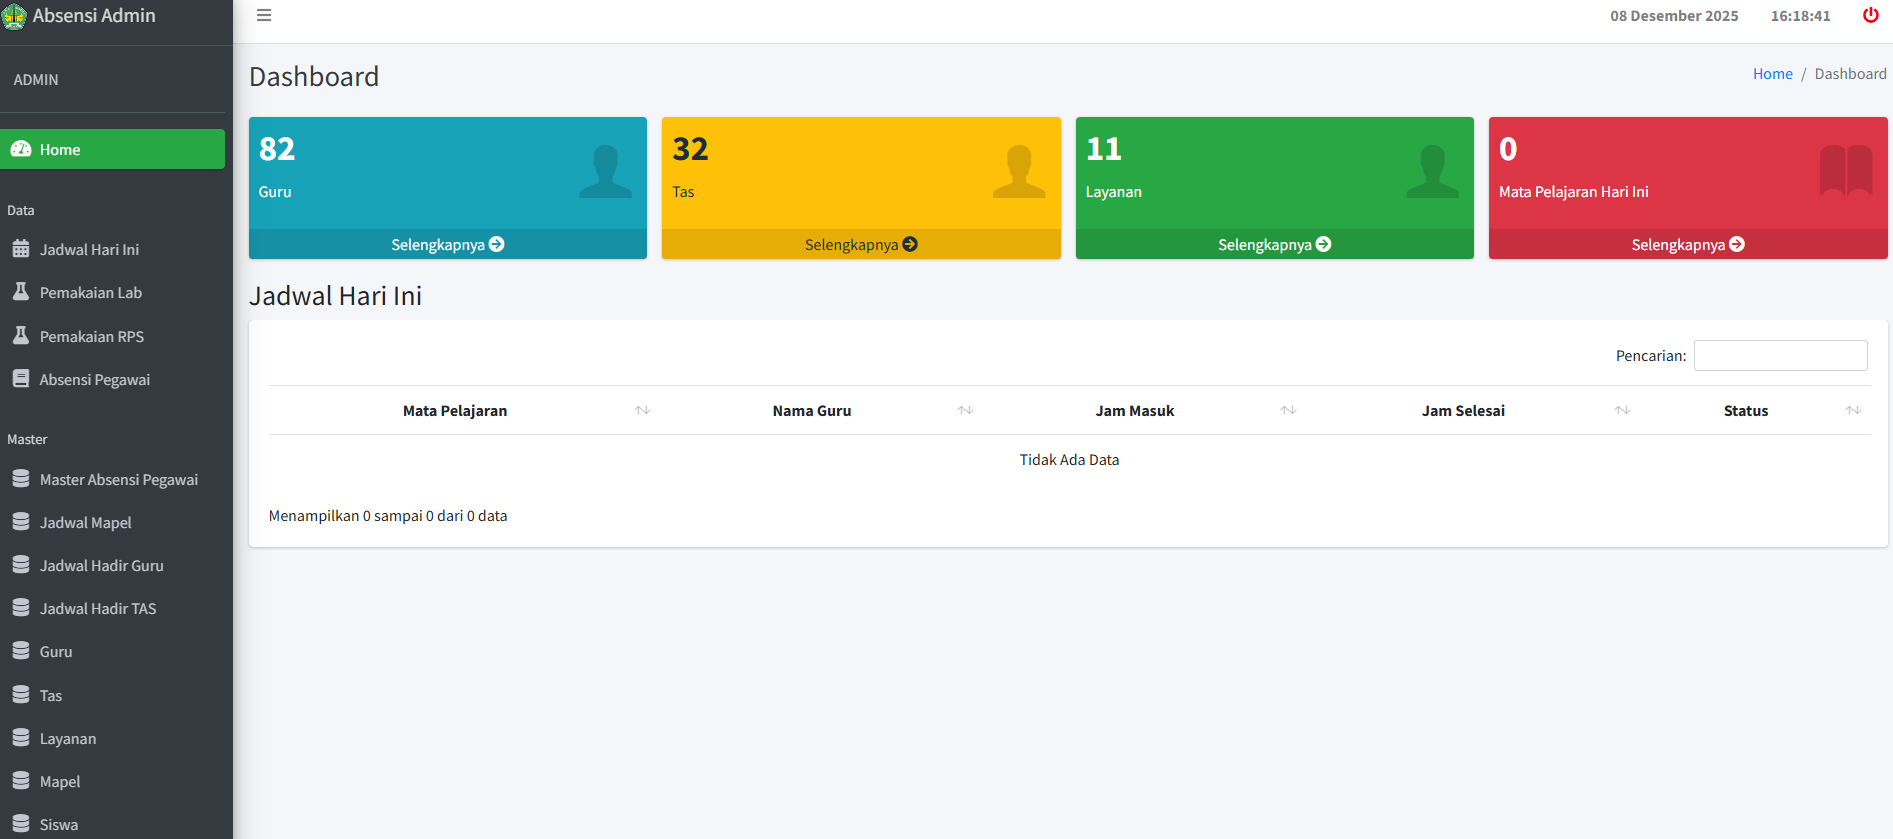
Task: Click the user icon on Layanan card
Action: (1432, 171)
